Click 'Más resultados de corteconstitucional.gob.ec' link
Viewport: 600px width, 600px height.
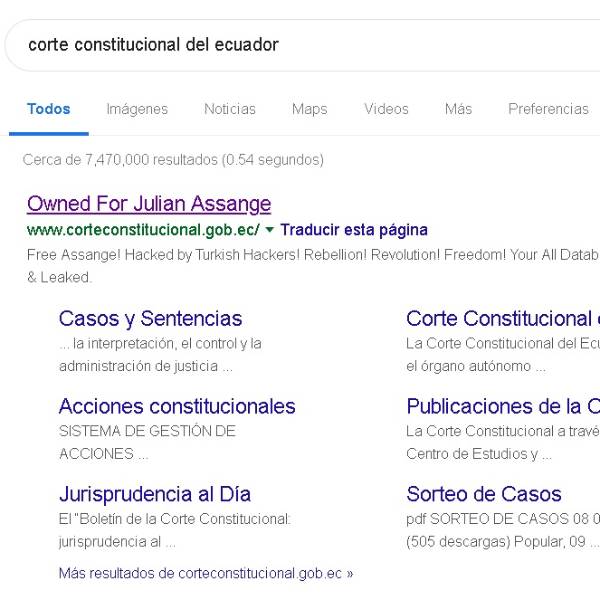(x=205, y=574)
